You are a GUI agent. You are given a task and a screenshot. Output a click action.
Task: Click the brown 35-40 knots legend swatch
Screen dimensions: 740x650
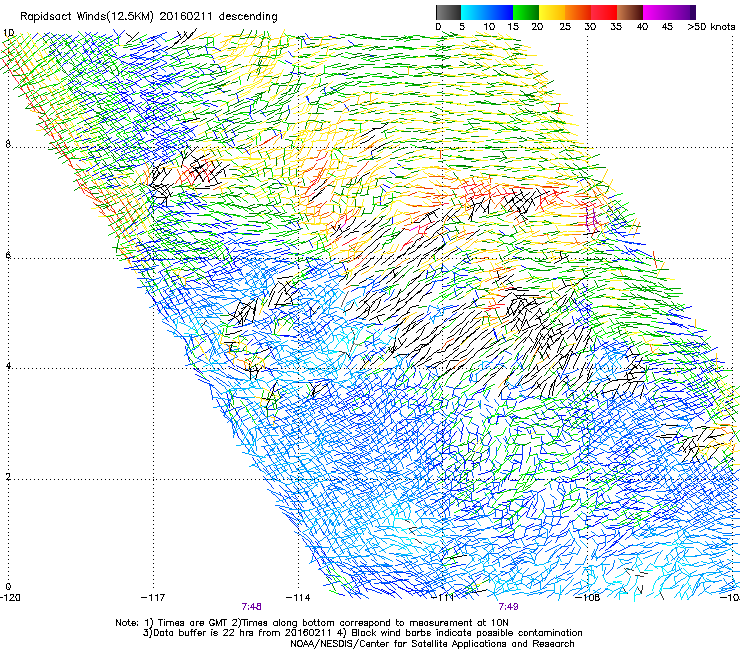(x=630, y=12)
